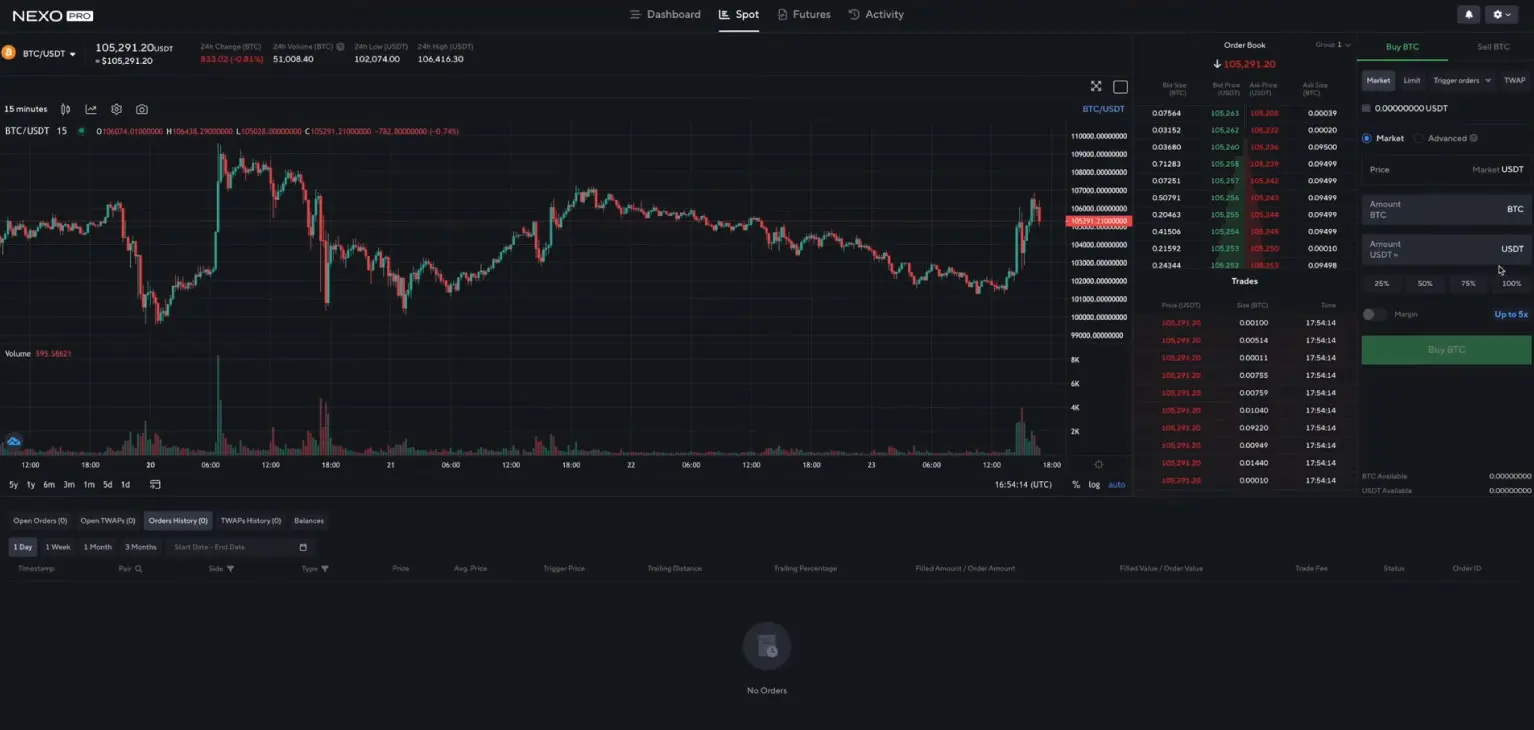Set amount to 50% button
This screenshot has height=730, width=1534.
pyautogui.click(x=1425, y=284)
